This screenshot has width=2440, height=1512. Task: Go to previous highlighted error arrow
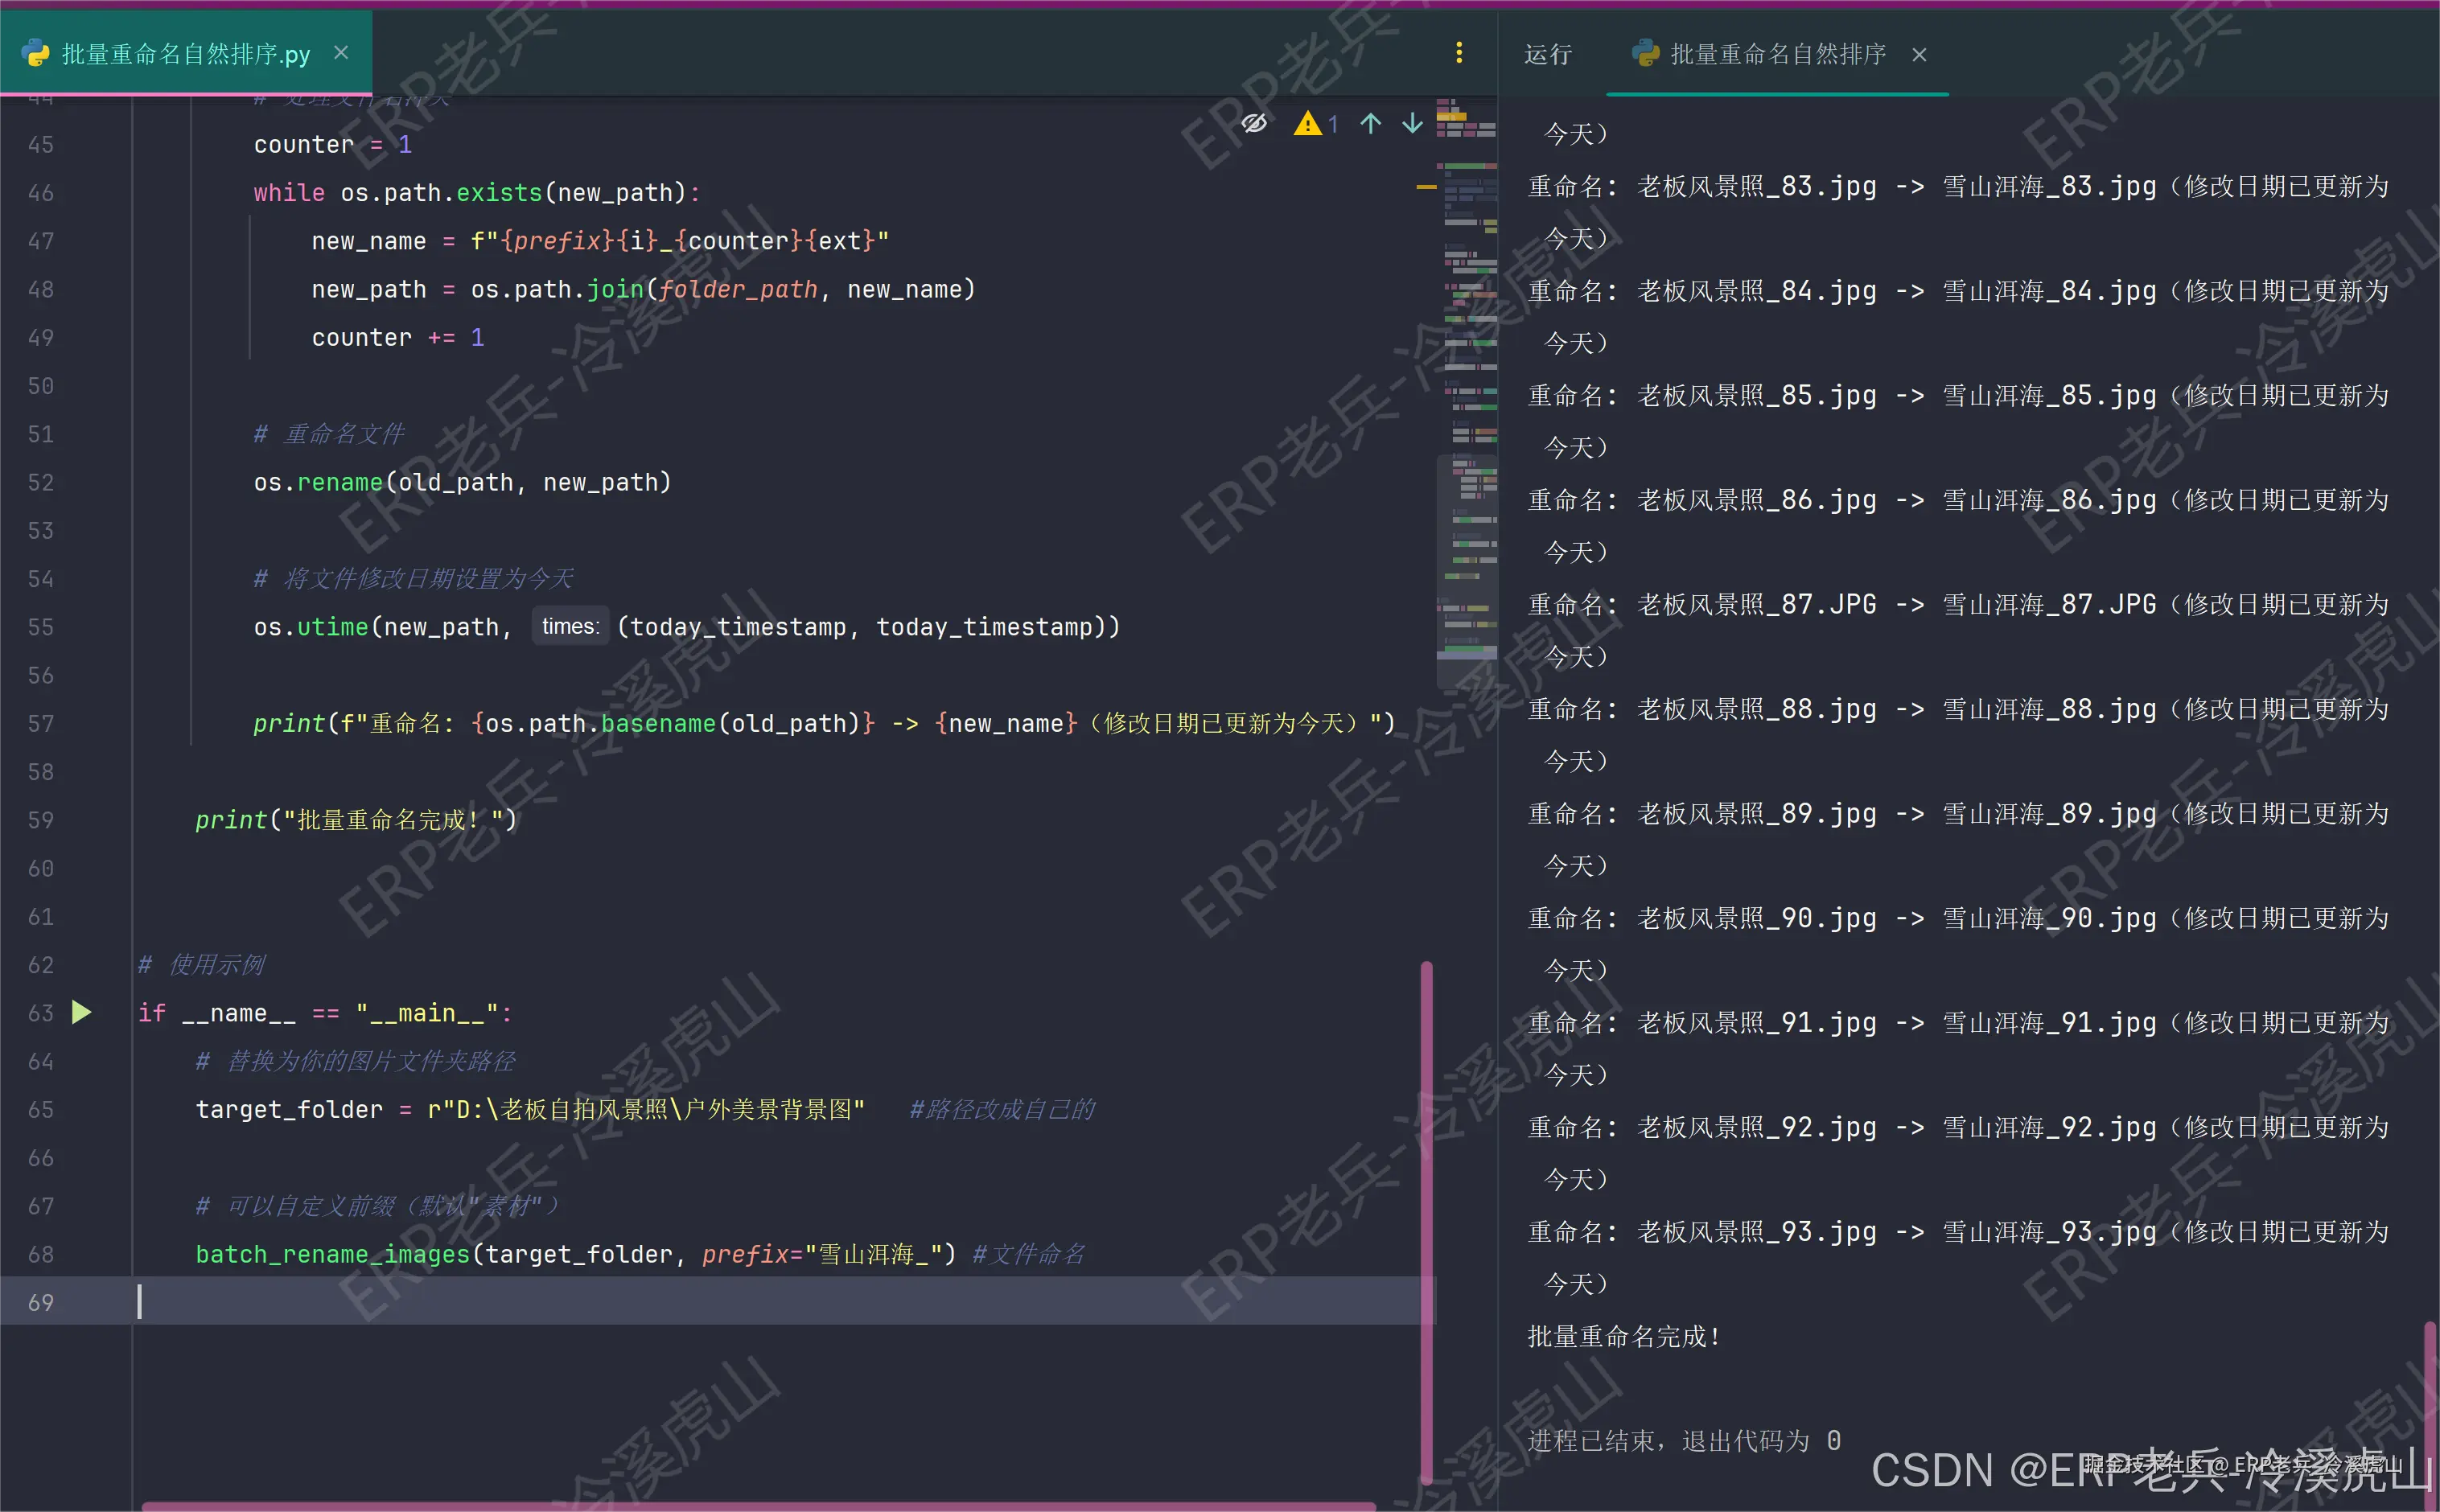(1371, 123)
